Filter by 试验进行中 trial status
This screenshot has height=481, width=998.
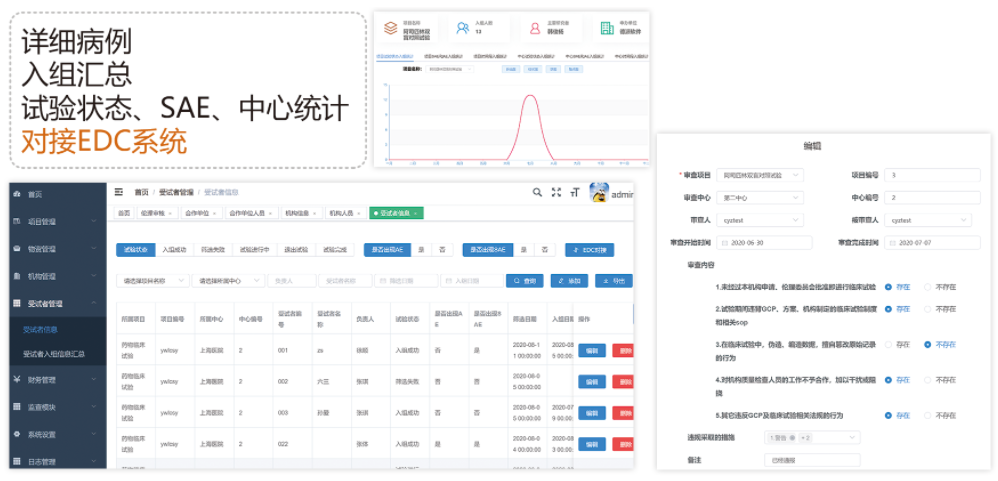[255, 250]
